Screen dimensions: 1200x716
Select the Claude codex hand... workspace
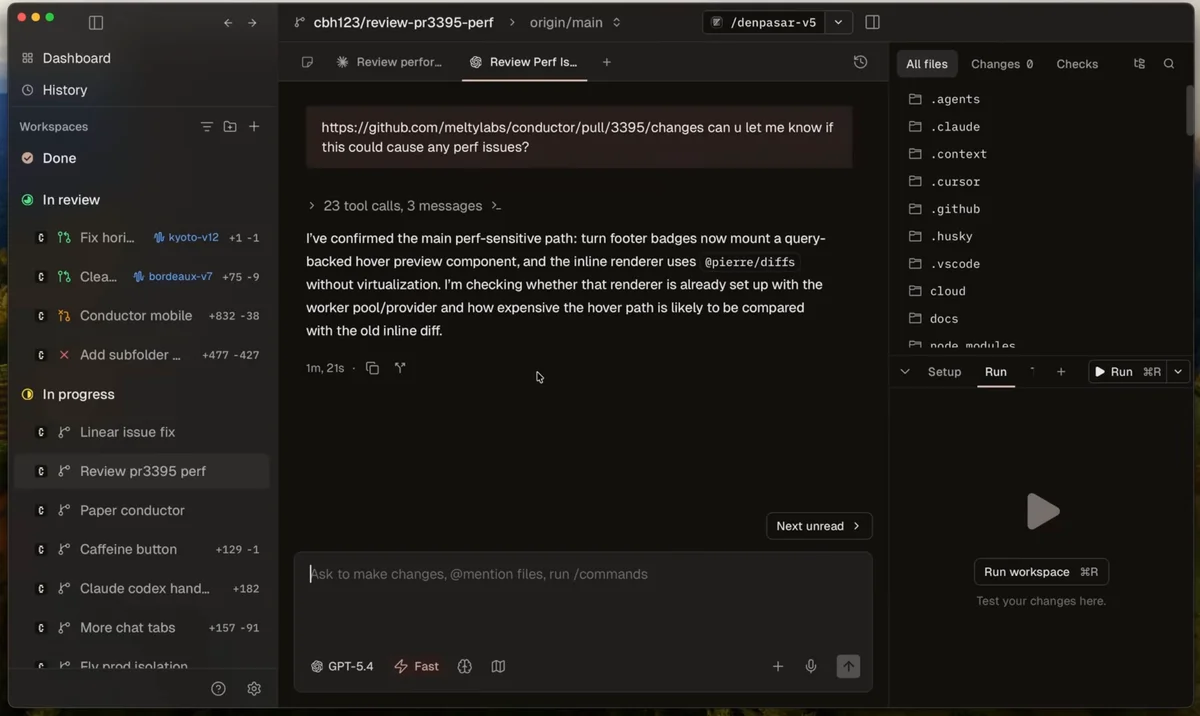coord(142,588)
